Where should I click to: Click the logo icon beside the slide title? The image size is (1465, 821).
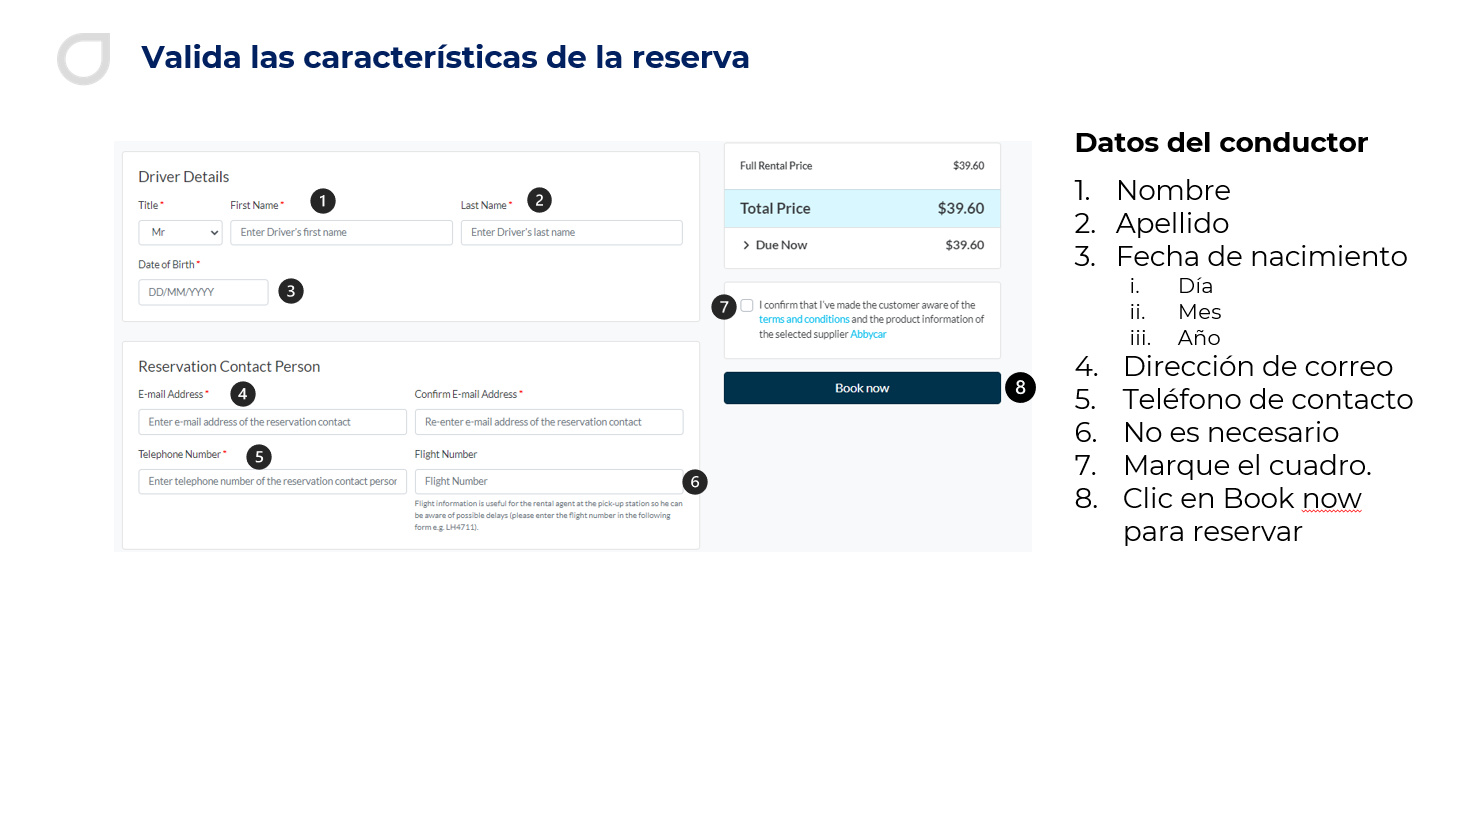pos(84,58)
